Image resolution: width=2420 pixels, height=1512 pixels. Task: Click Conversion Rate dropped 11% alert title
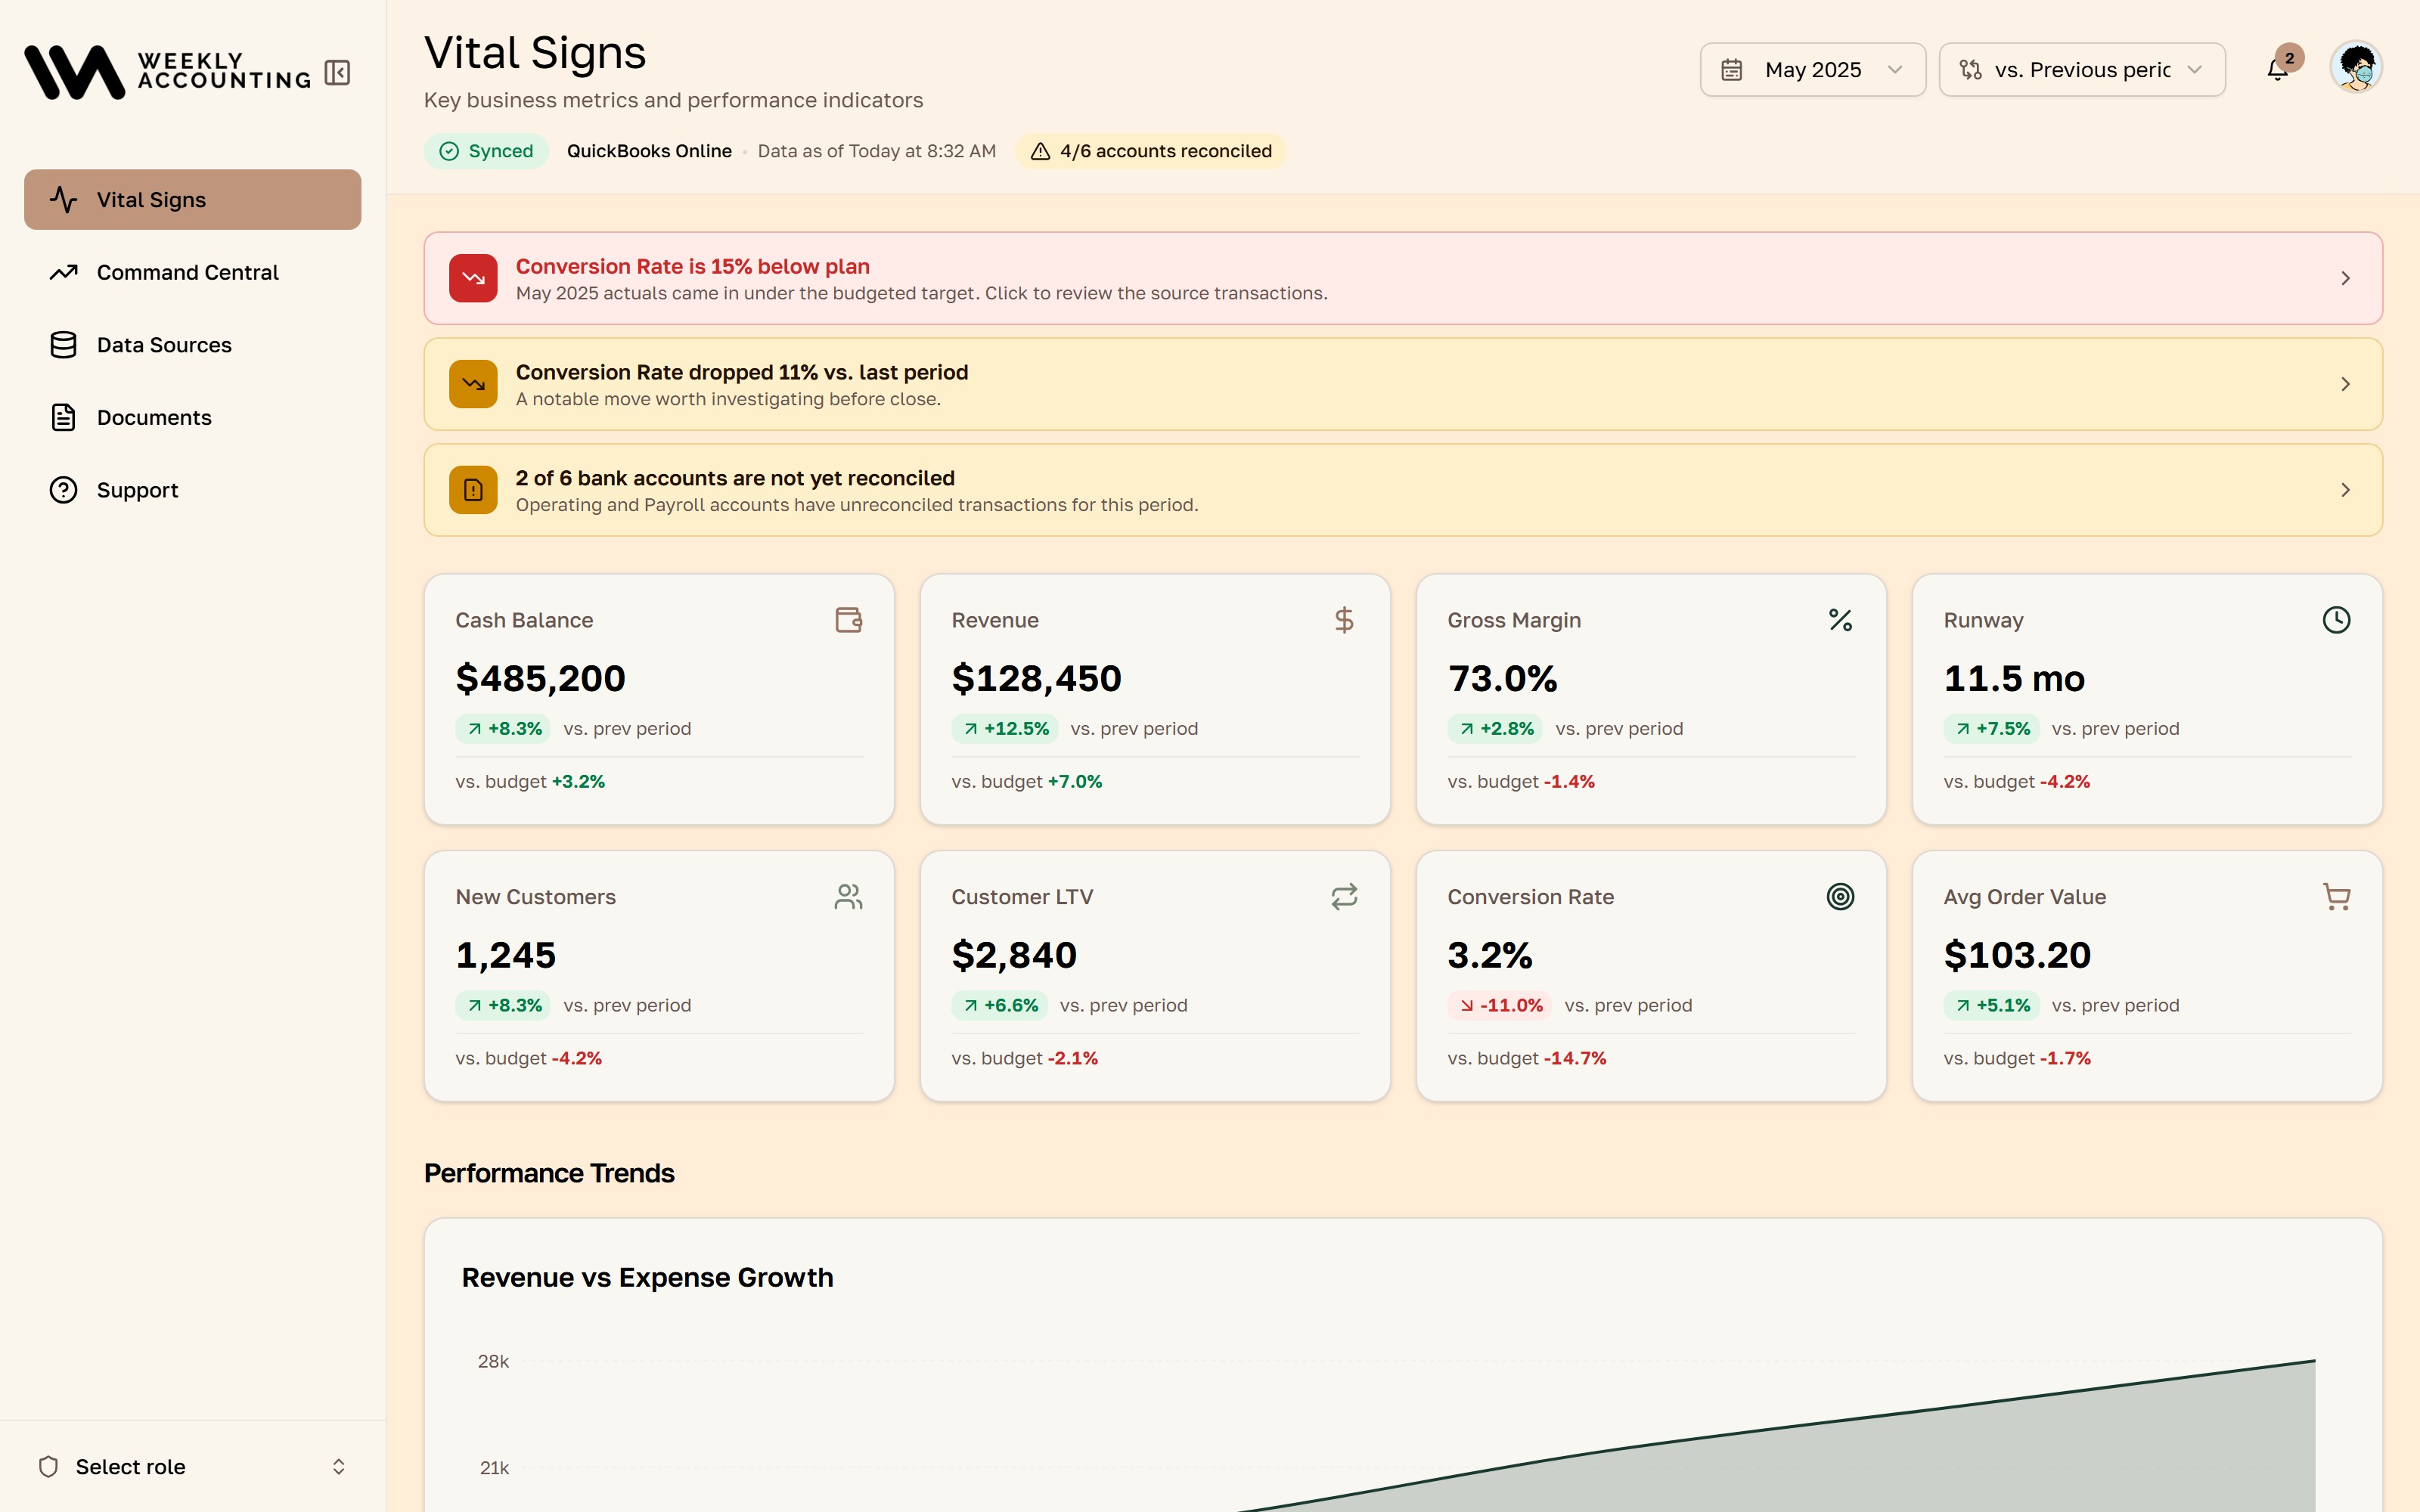click(x=742, y=373)
